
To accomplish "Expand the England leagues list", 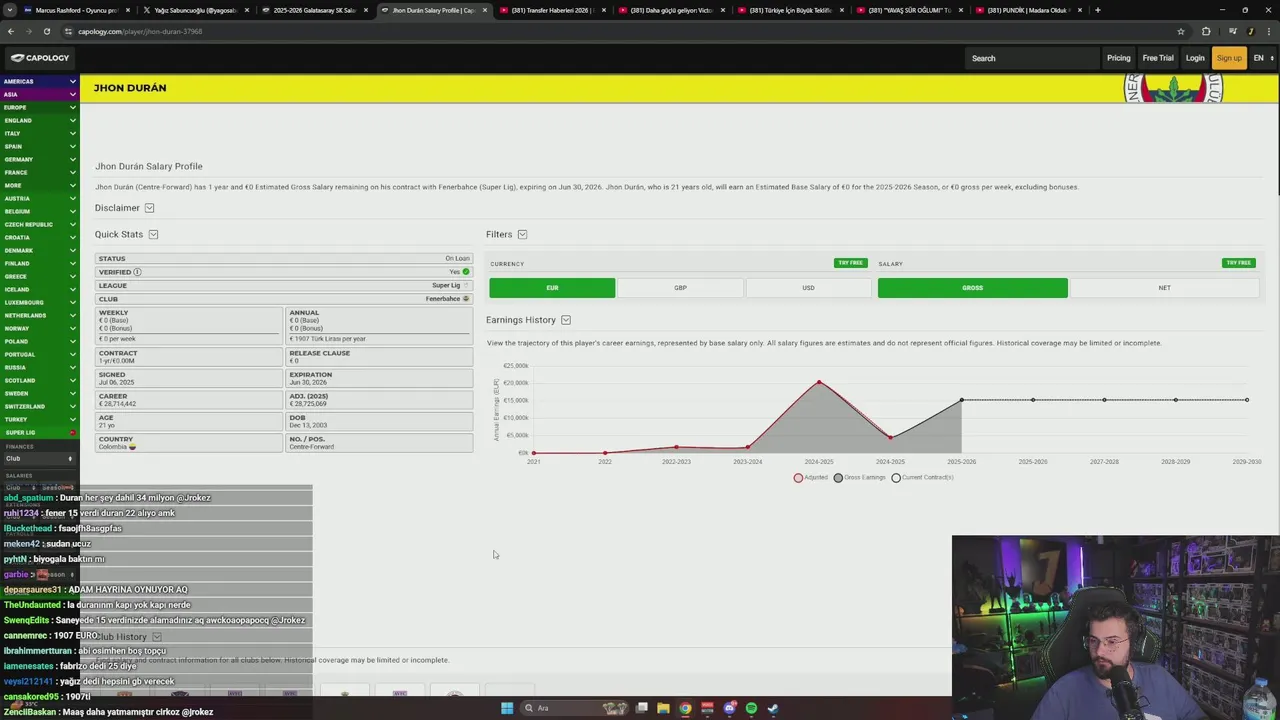I will point(39,120).
